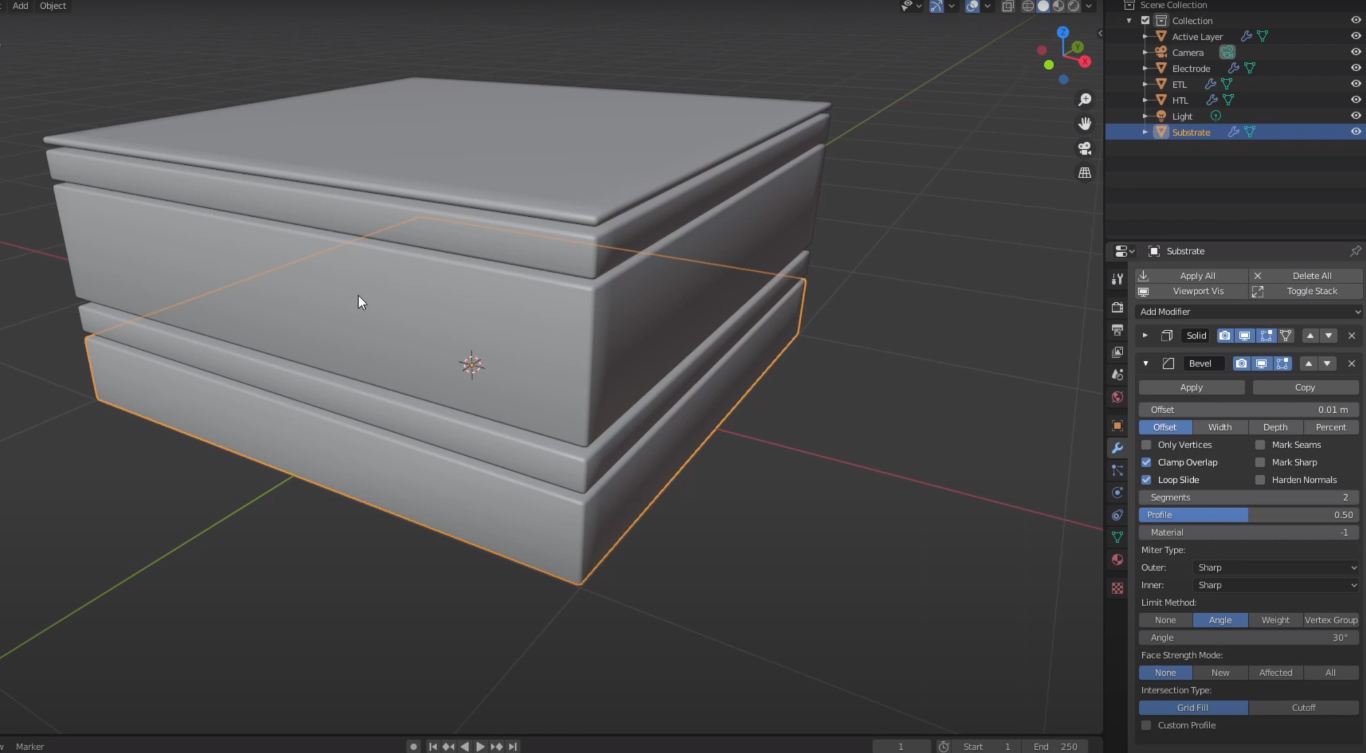Toggle camera view icon in viewport
Viewport: 1366px width, 753px height.
pyautogui.click(x=1084, y=148)
